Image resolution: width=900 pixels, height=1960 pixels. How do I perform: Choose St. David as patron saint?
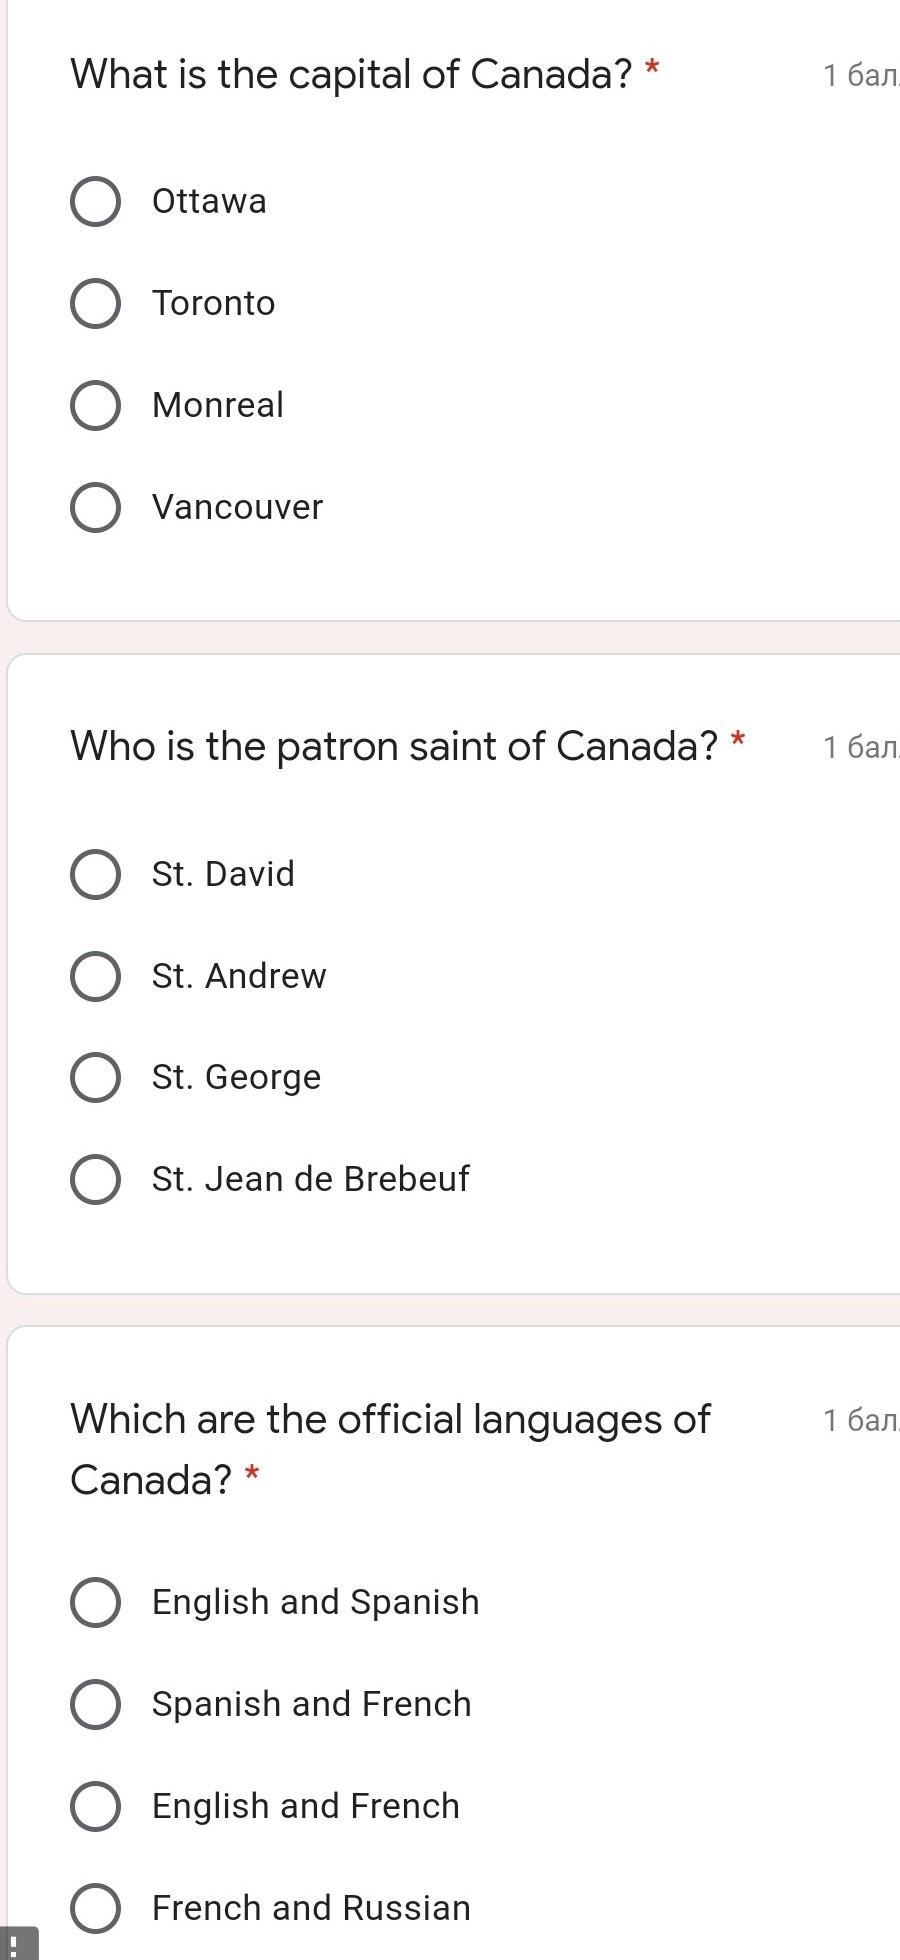[96, 874]
